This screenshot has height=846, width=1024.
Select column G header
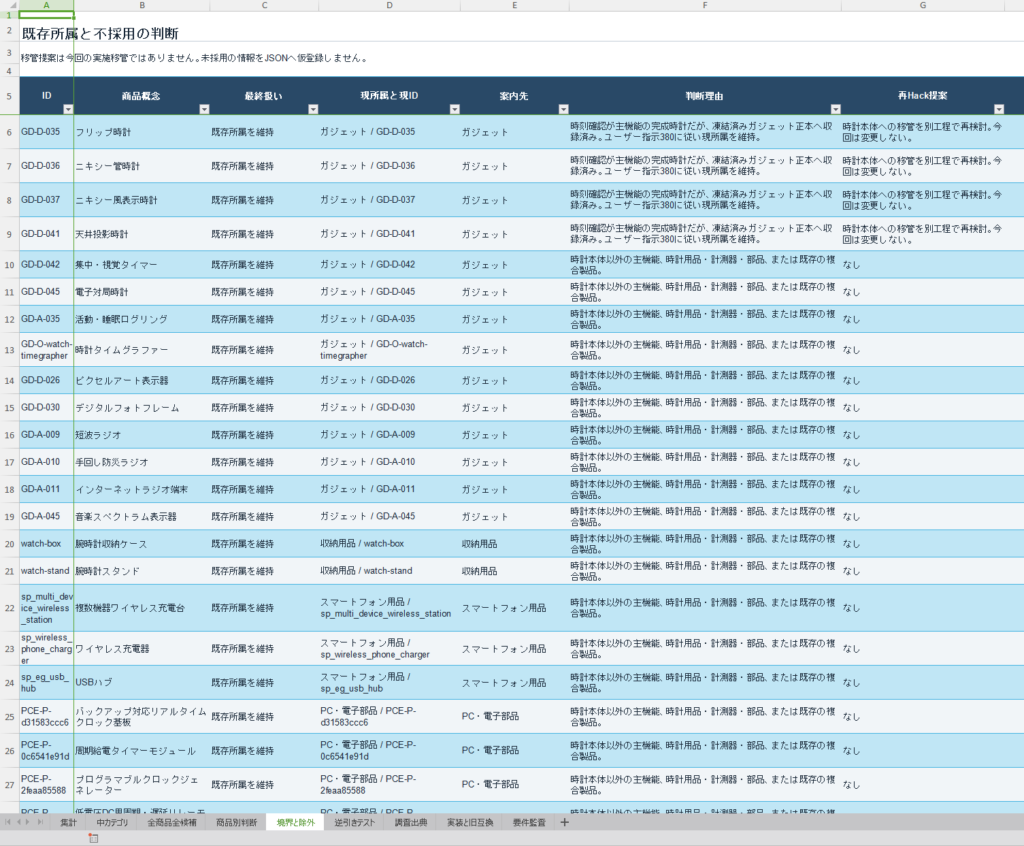923,5
